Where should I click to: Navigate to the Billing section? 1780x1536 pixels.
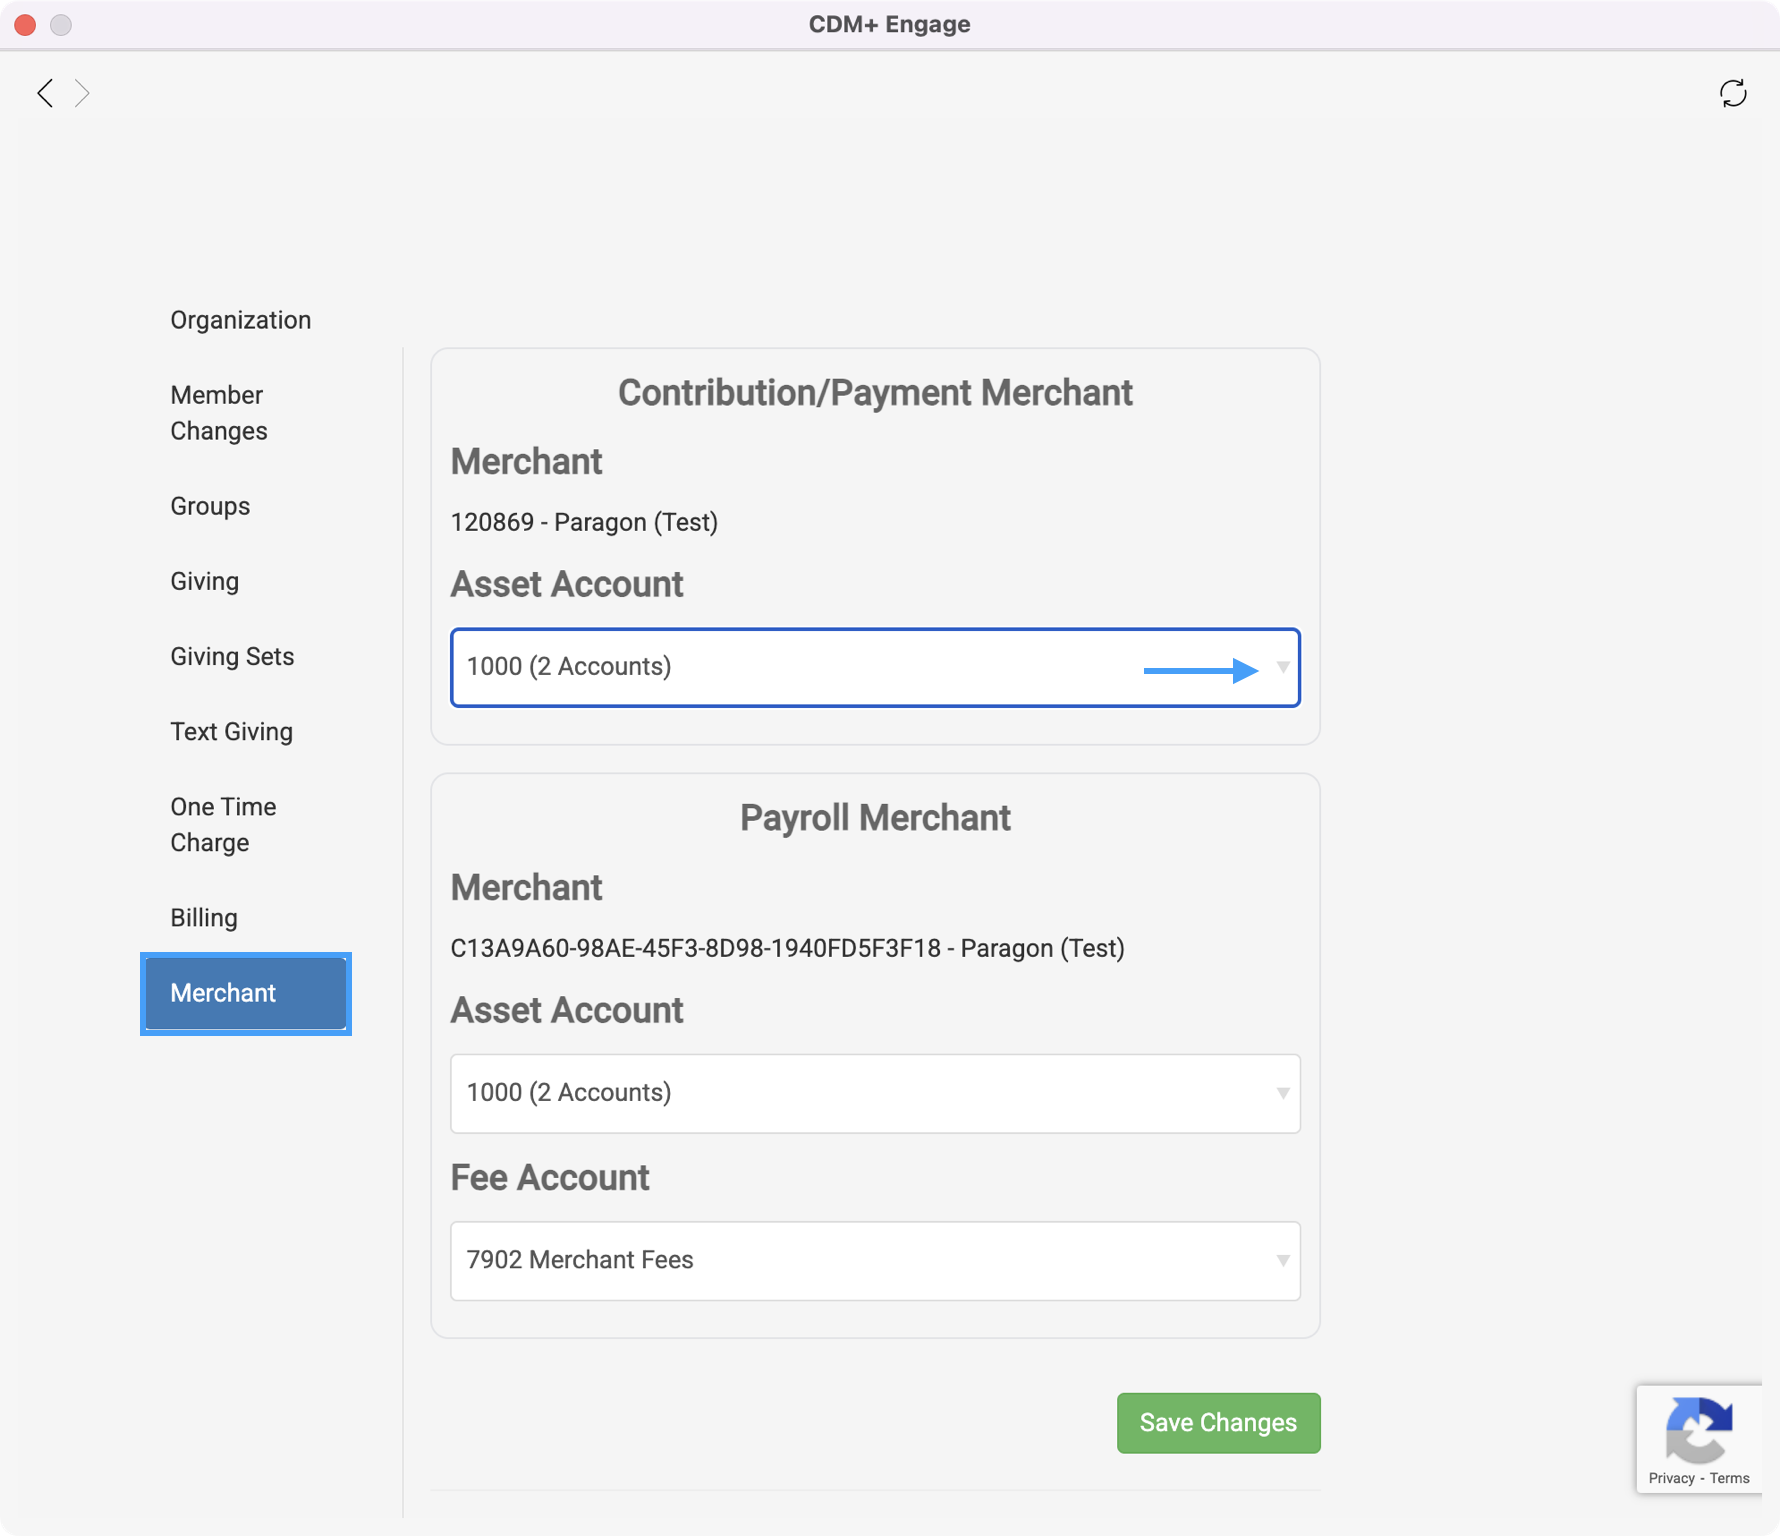coord(203,917)
